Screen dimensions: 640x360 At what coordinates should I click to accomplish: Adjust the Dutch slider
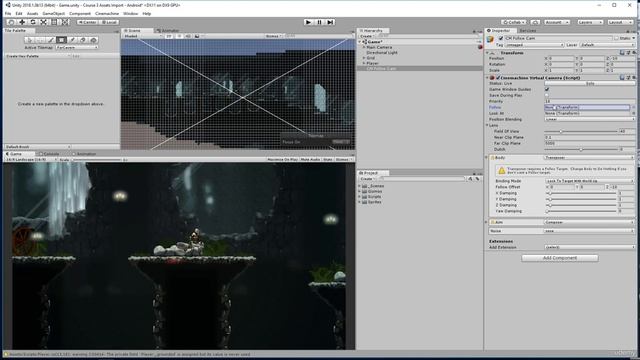pyautogui.click(x=581, y=149)
